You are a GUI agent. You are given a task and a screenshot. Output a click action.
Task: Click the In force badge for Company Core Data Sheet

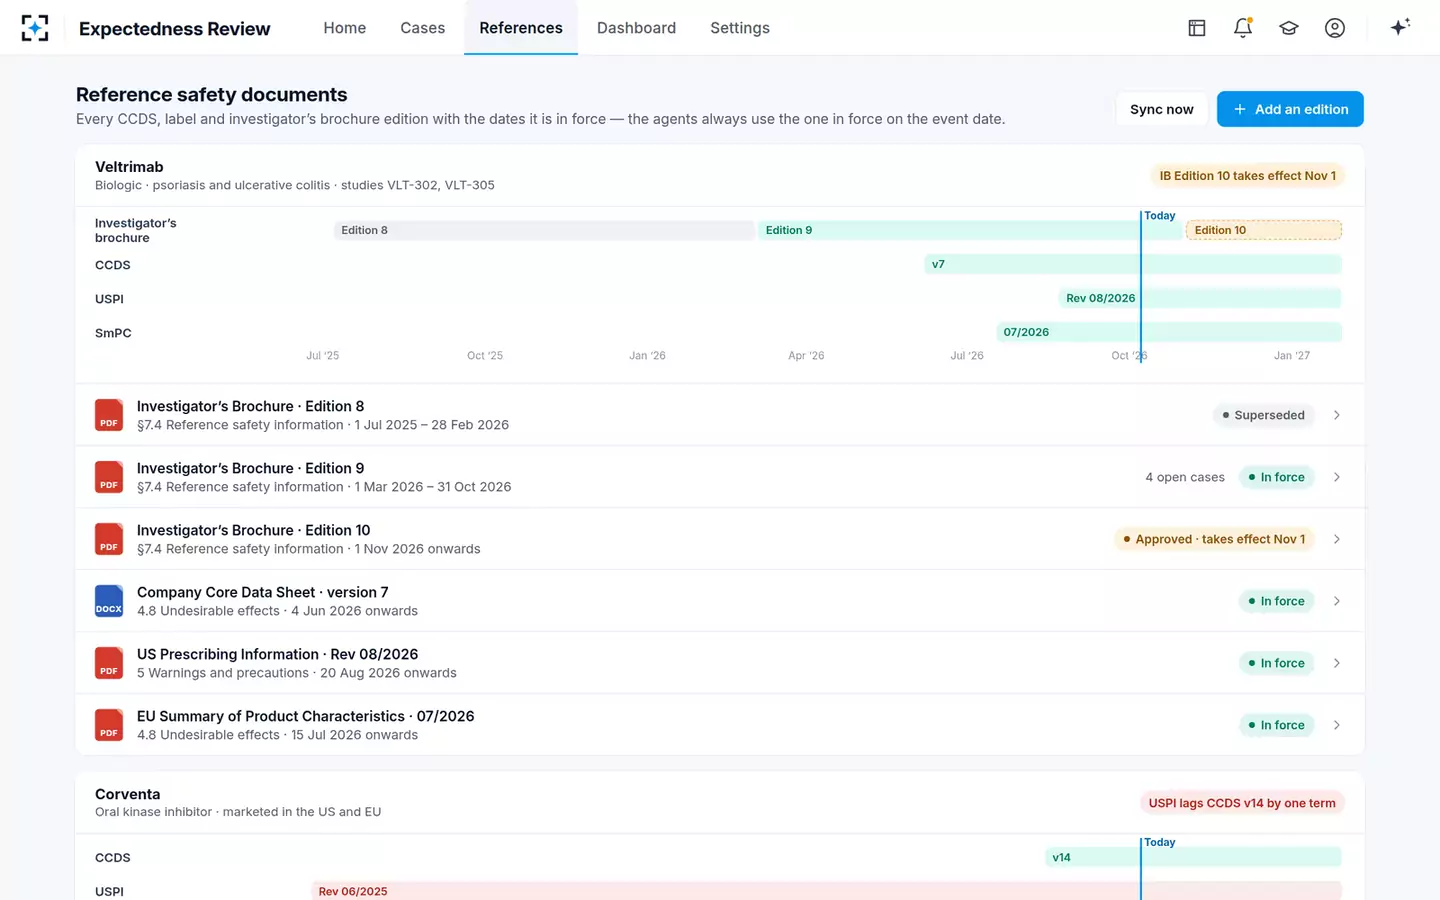(1276, 601)
